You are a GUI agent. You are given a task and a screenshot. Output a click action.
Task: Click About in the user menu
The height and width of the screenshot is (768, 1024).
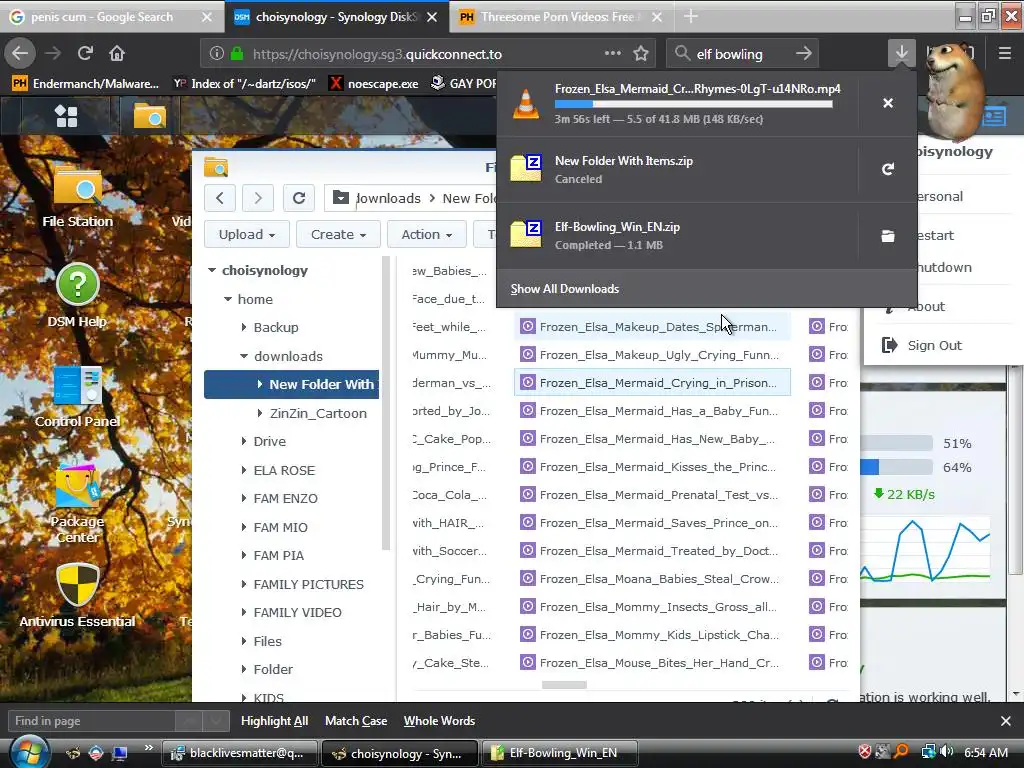[x=925, y=306]
